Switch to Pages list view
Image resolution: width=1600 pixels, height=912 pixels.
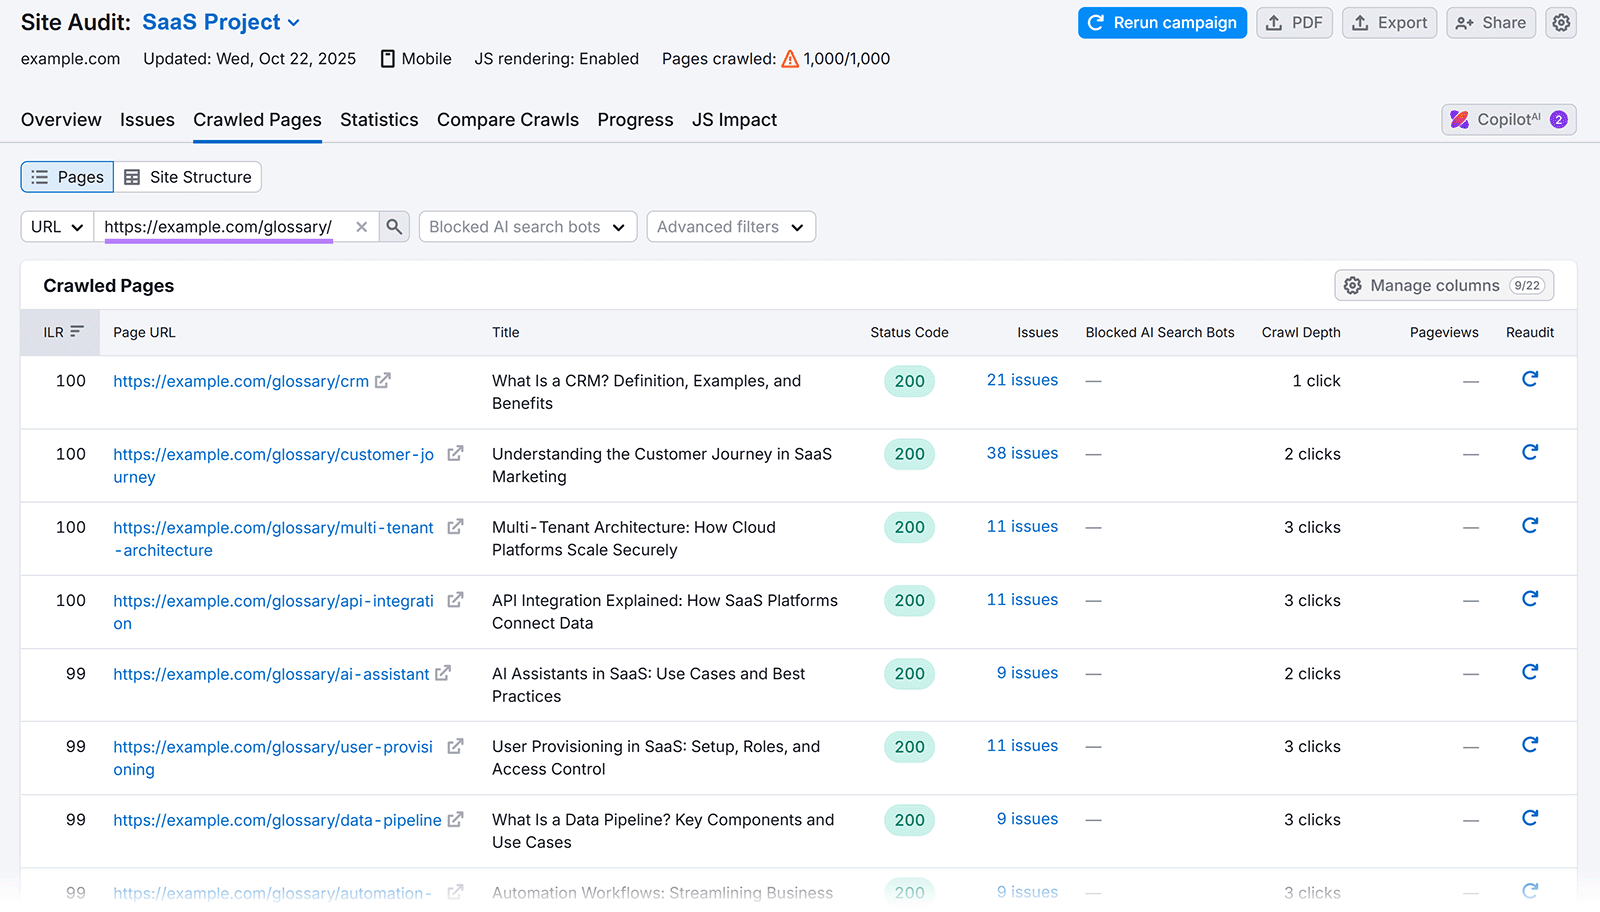pyautogui.click(x=67, y=177)
